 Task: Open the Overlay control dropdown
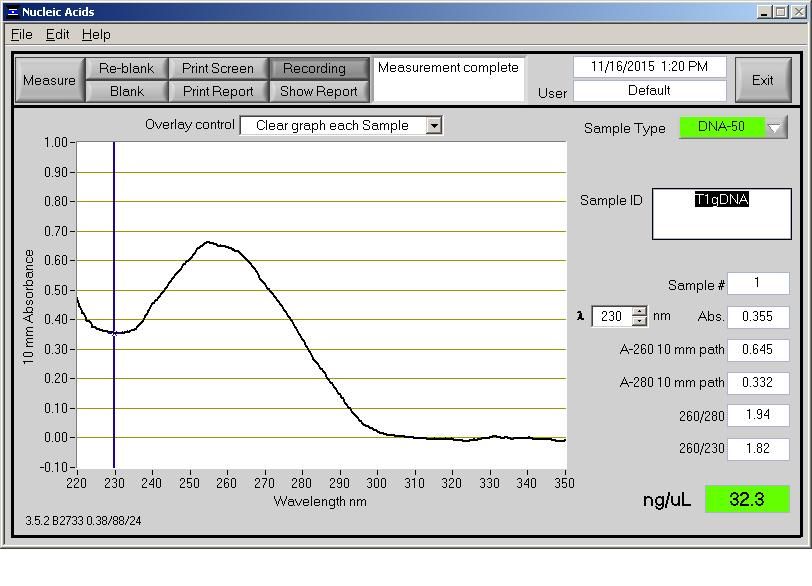coord(341,125)
